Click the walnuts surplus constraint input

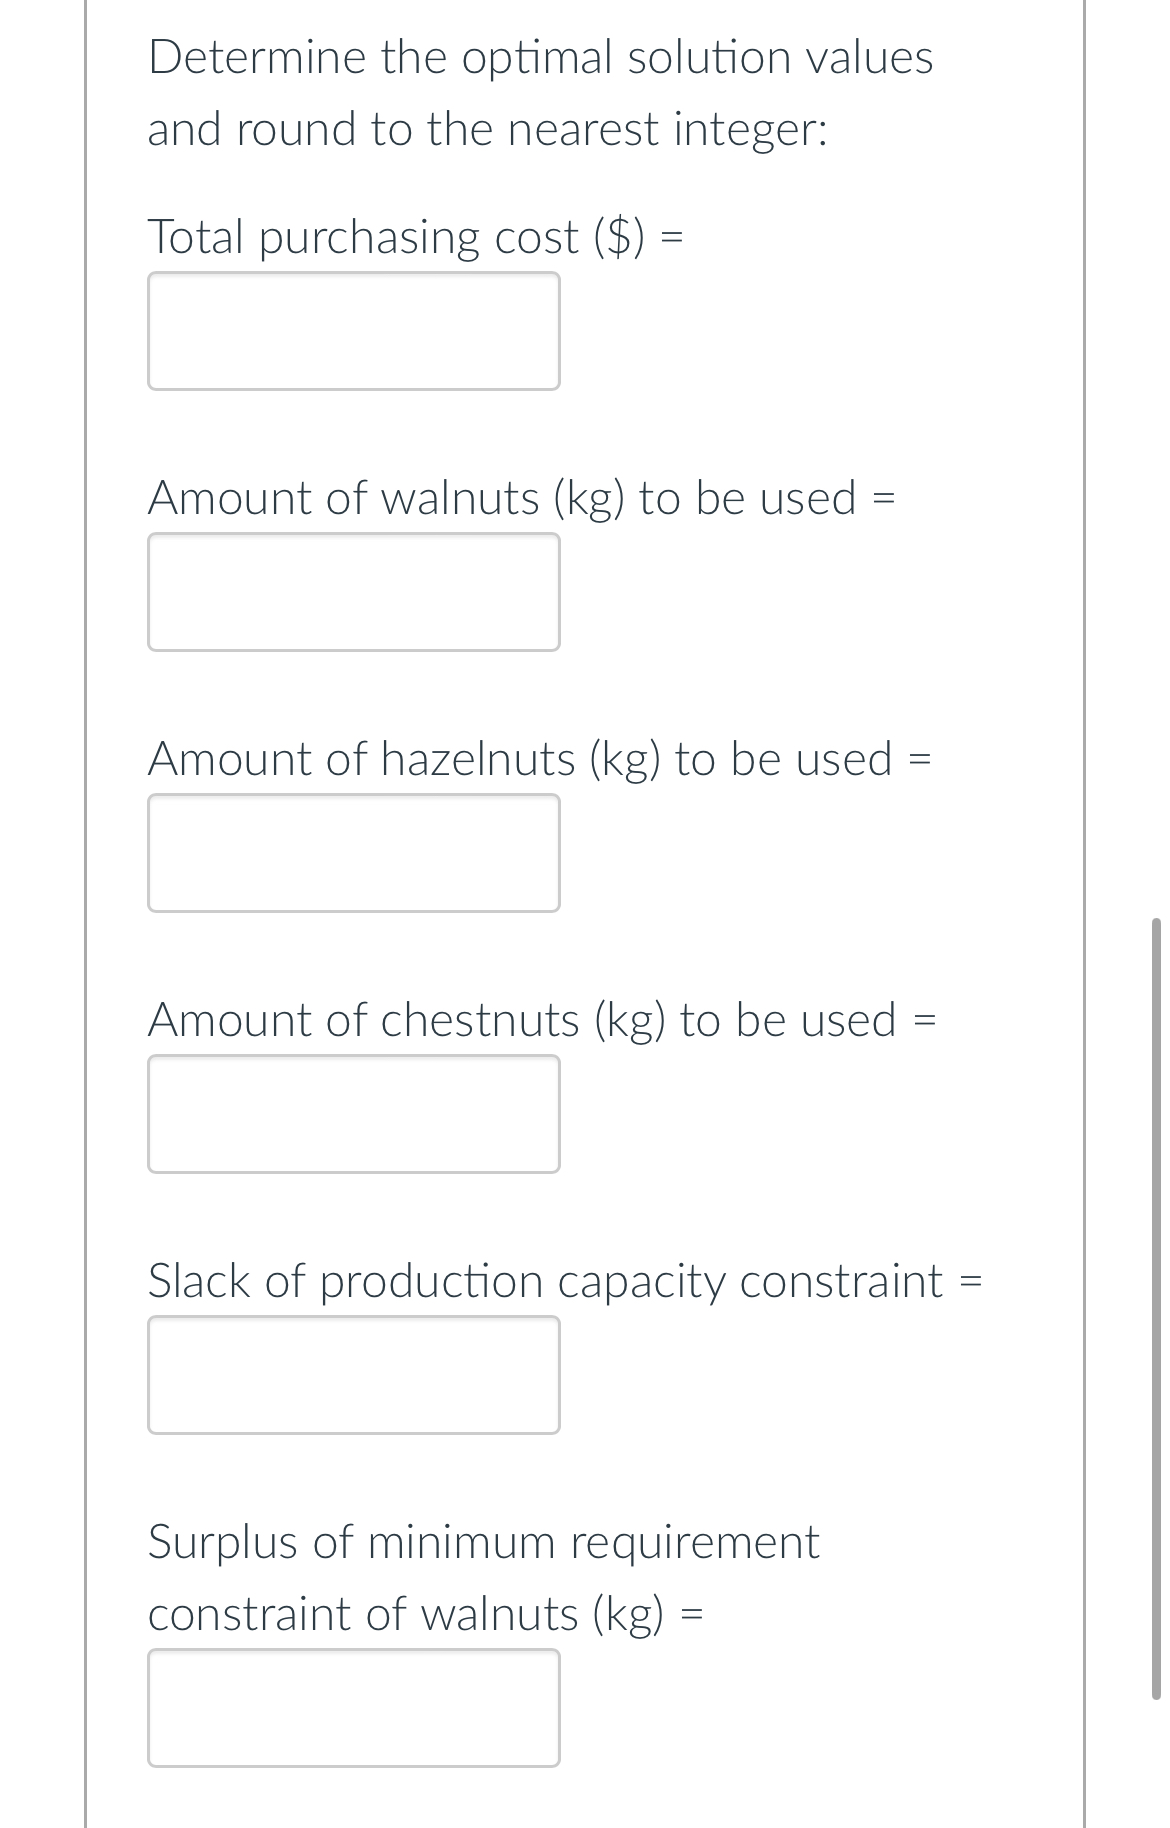[354, 1708]
